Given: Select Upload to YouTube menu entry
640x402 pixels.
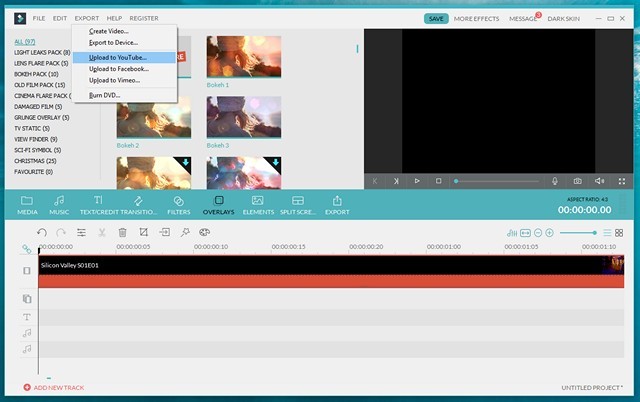Looking at the screenshot, I should (124, 58).
